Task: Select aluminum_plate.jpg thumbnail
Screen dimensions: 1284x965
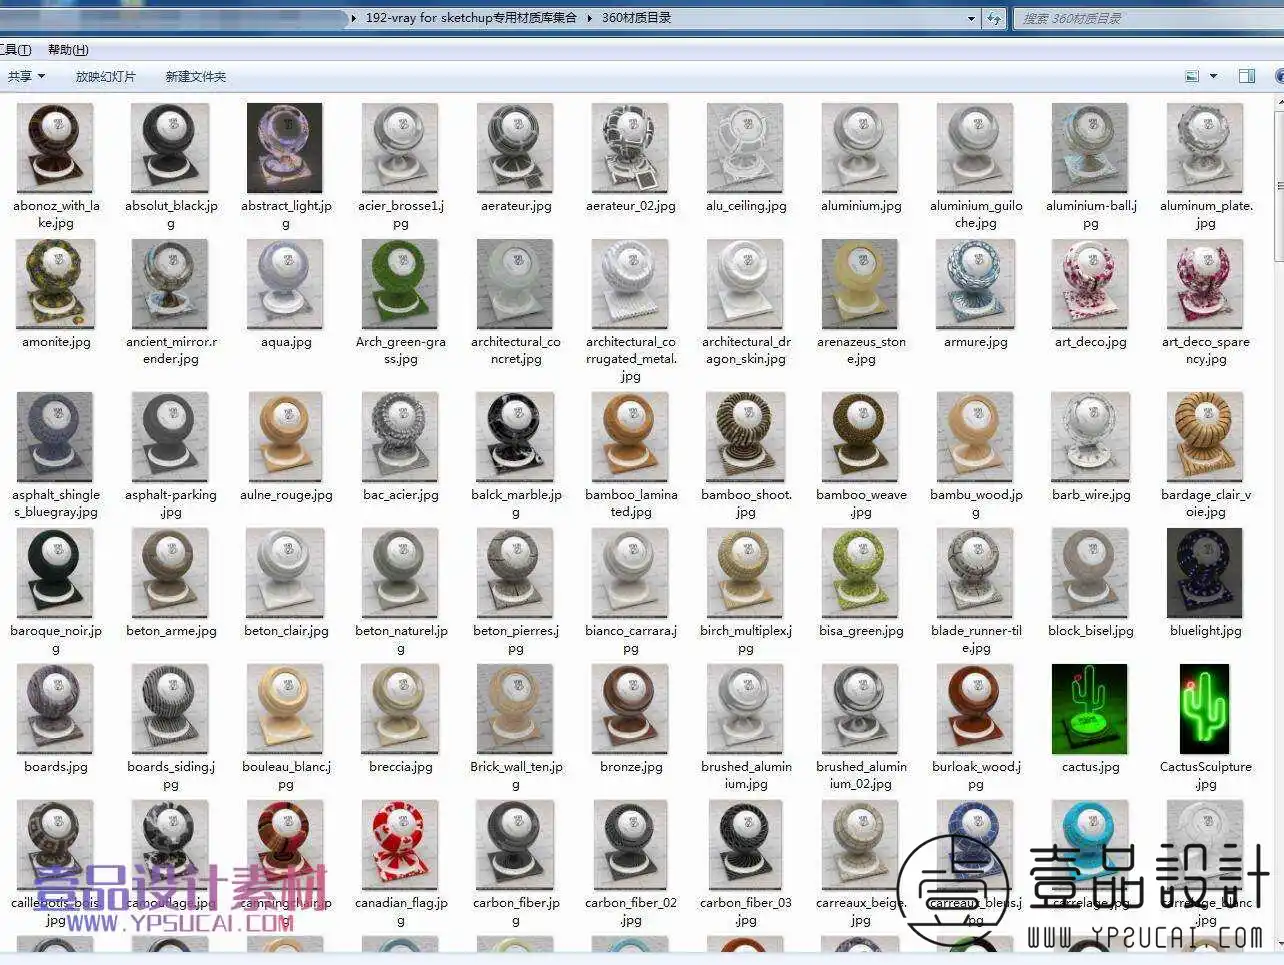Action: pyautogui.click(x=1205, y=148)
